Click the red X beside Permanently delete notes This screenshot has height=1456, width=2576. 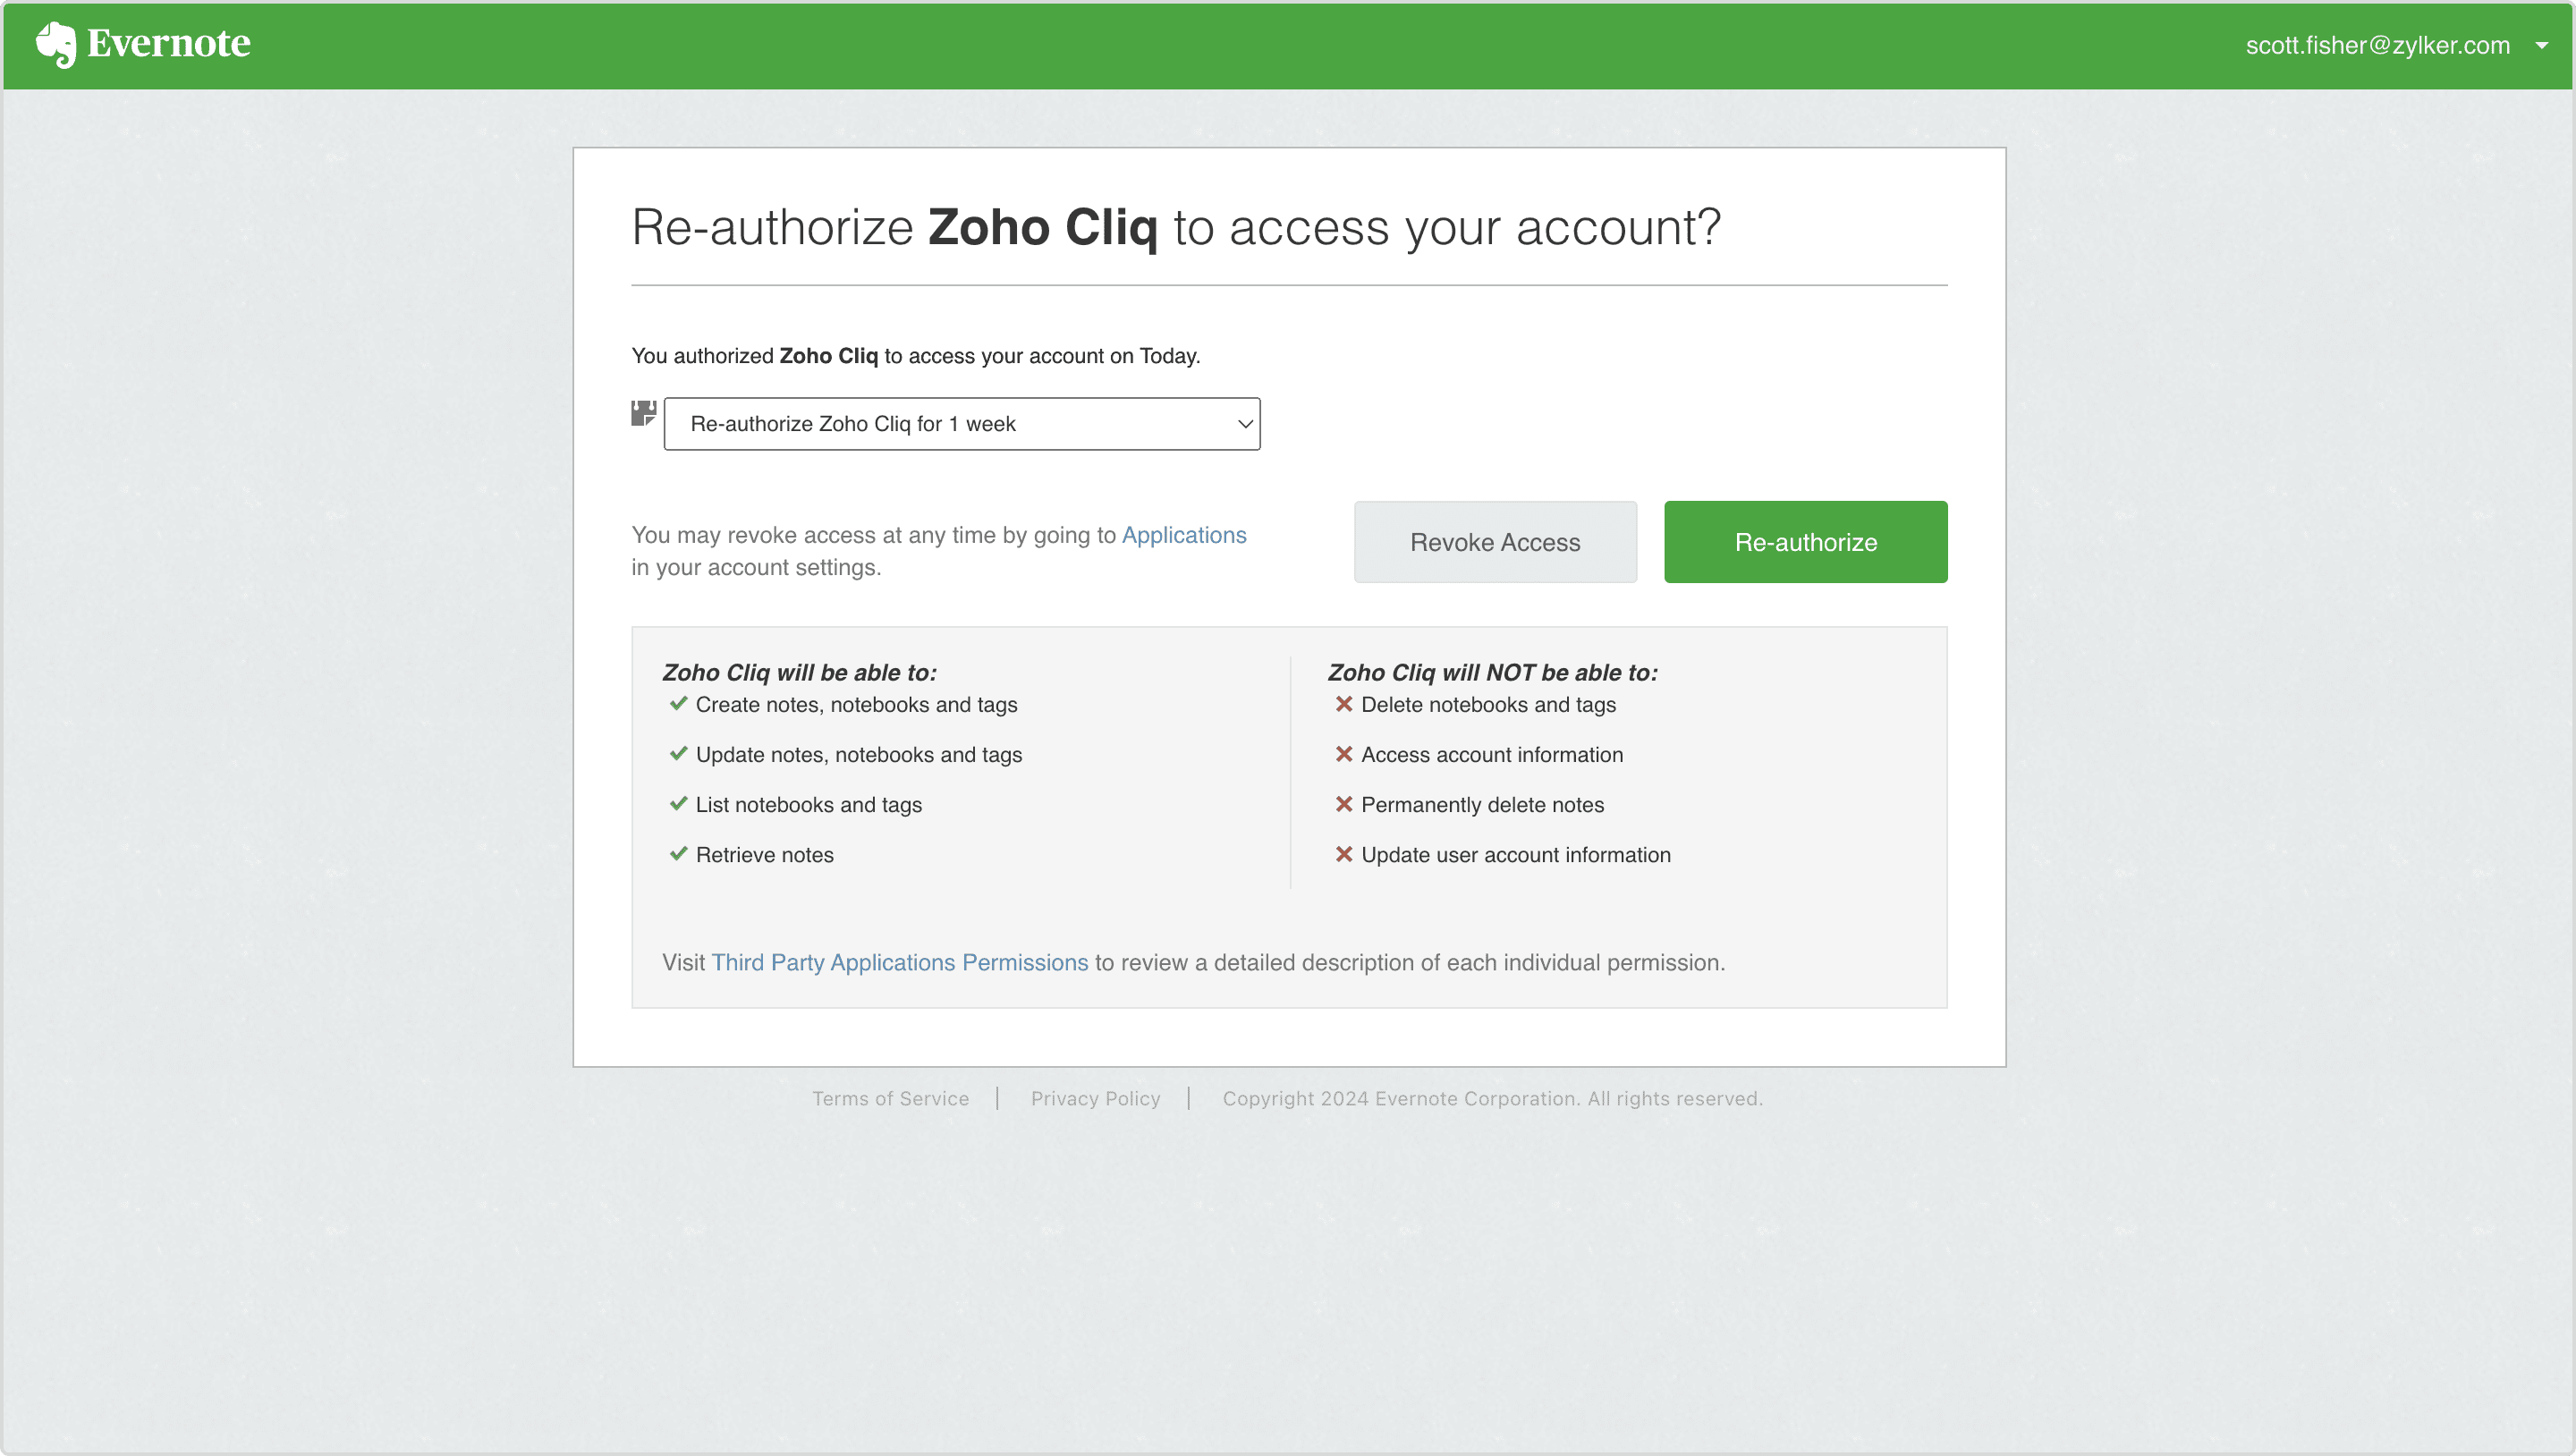[1343, 804]
